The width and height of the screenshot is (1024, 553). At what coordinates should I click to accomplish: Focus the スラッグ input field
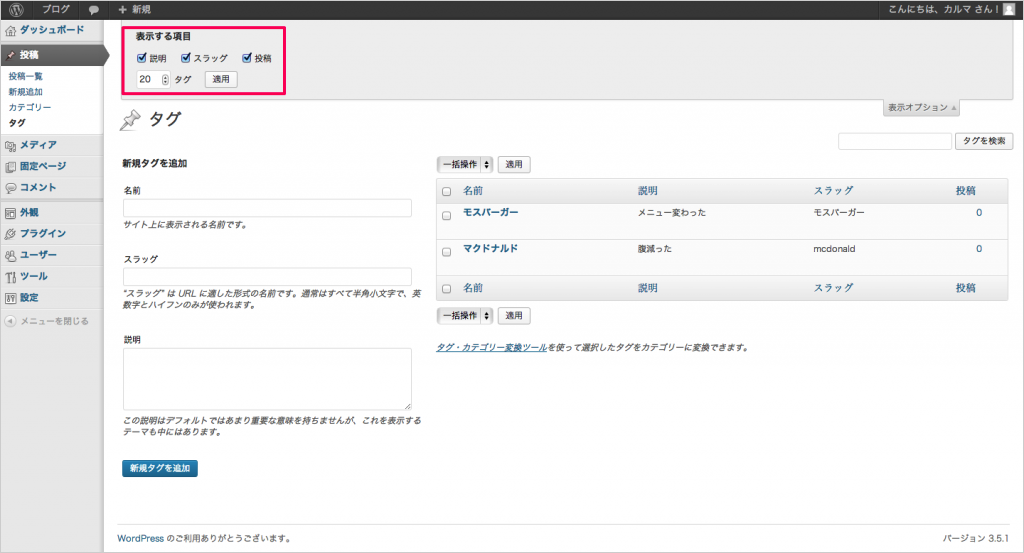tap(267, 276)
